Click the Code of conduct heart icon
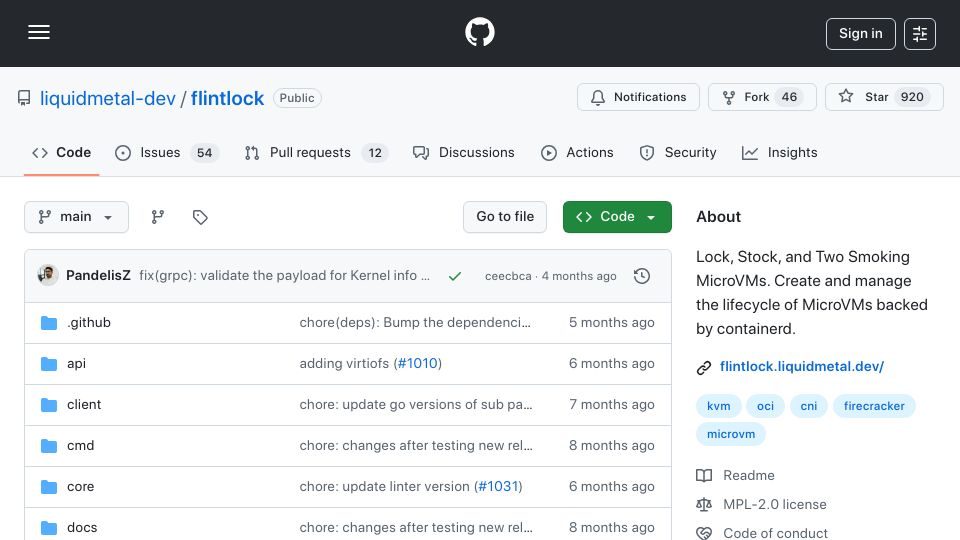The height and width of the screenshot is (540, 960). click(704, 533)
